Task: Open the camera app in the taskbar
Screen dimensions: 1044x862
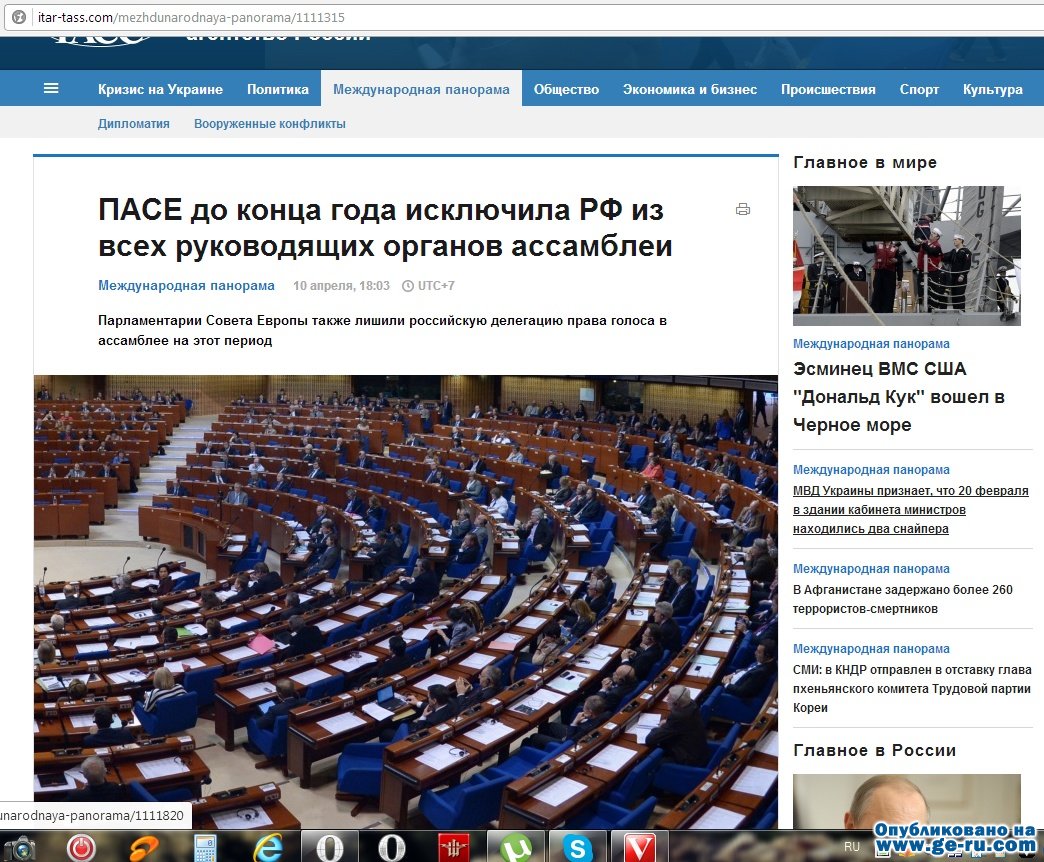Action: (x=20, y=848)
